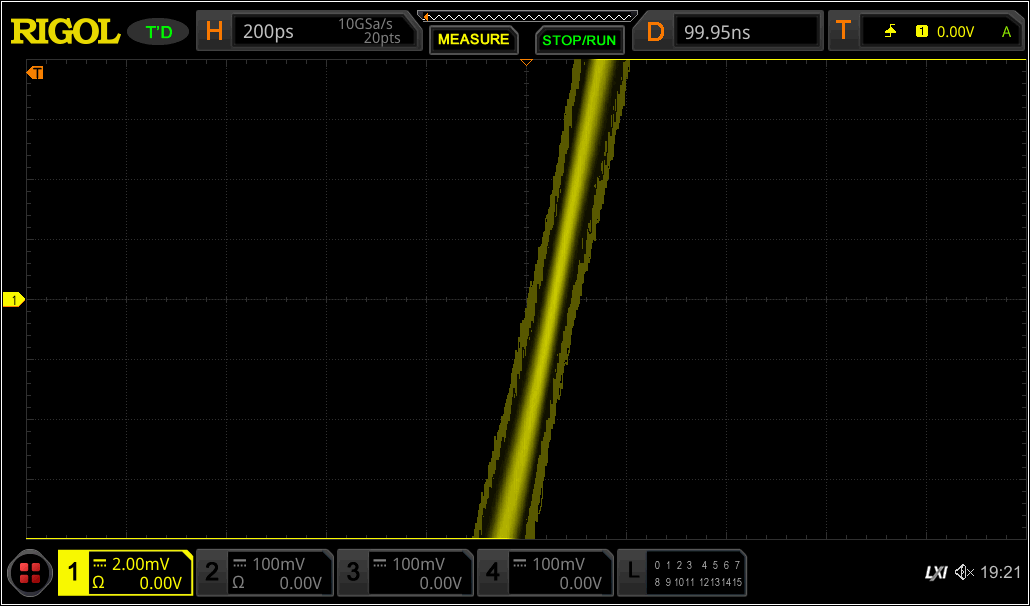Click the trigger mode A indicator
Image resolution: width=1030 pixels, height=606 pixels.
point(1007,30)
